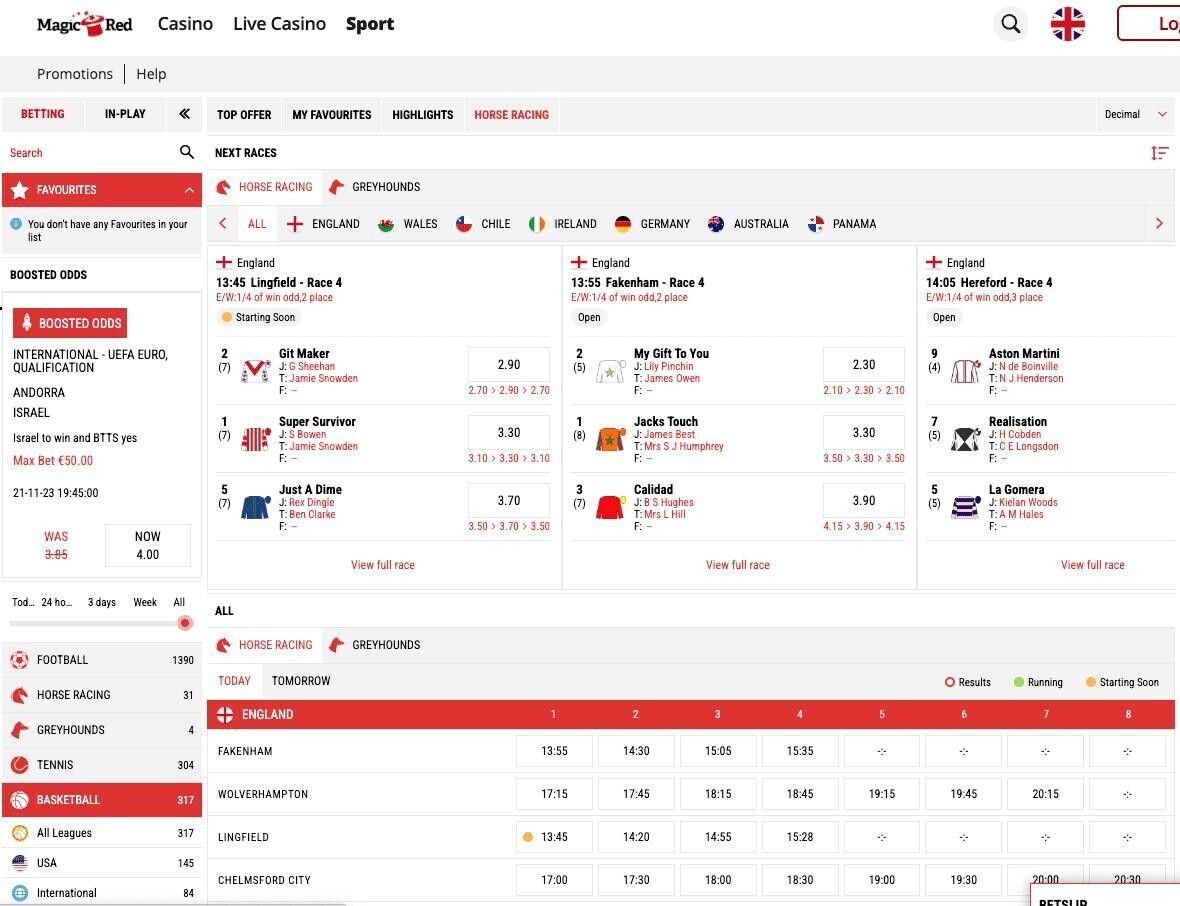The width and height of the screenshot is (1180, 906).
Task: Open Wolverhampton 17:15 race cell
Action: tap(555, 794)
